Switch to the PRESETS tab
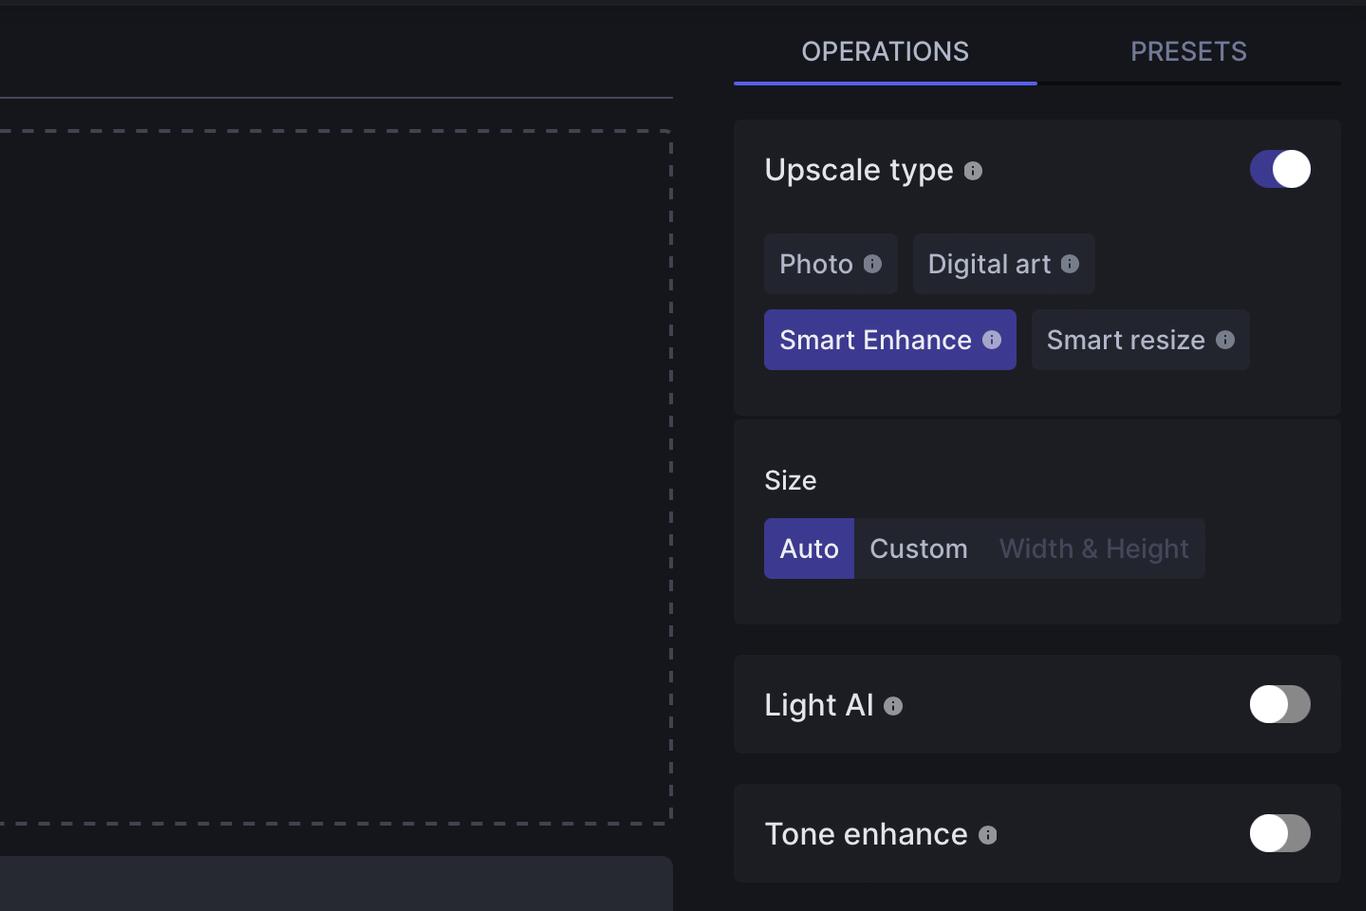Image resolution: width=1366 pixels, height=911 pixels. click(1189, 51)
